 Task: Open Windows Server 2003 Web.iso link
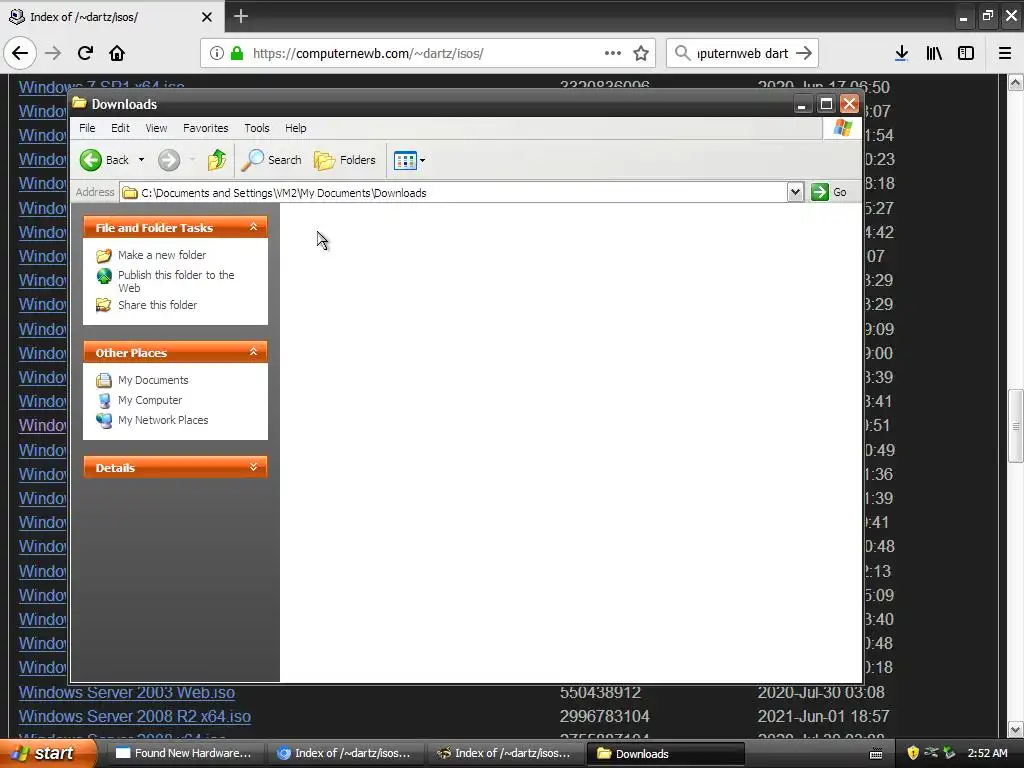[x=127, y=692]
